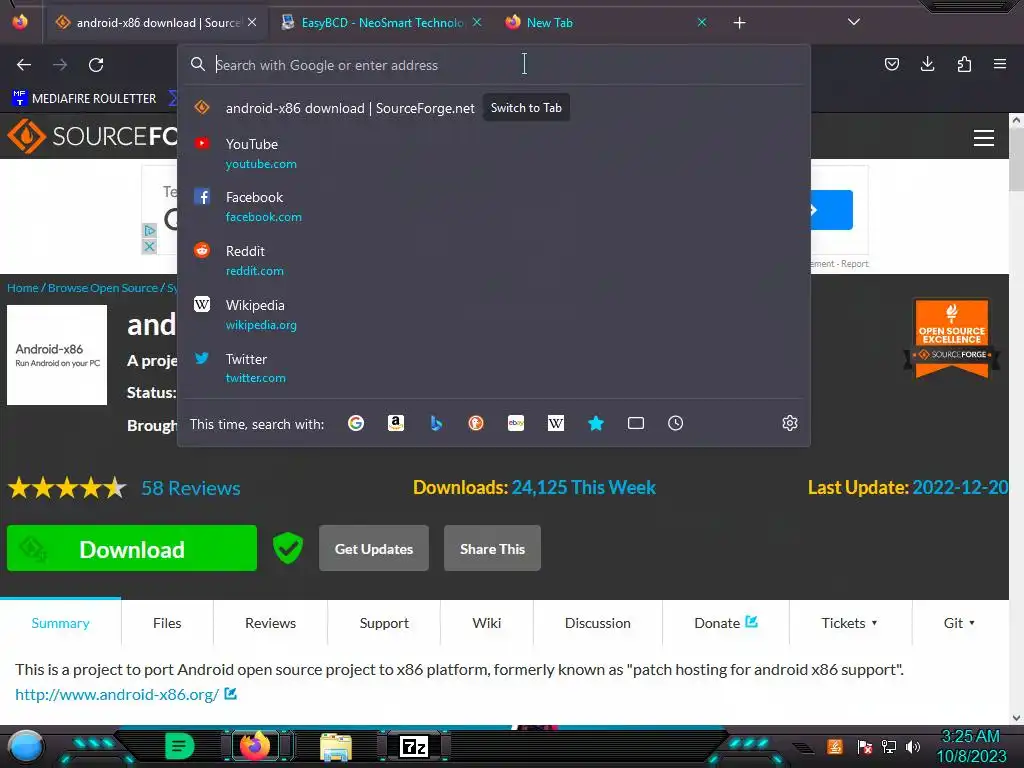The height and width of the screenshot is (768, 1024).
Task: Select the Summary tab
Action: coord(60,623)
